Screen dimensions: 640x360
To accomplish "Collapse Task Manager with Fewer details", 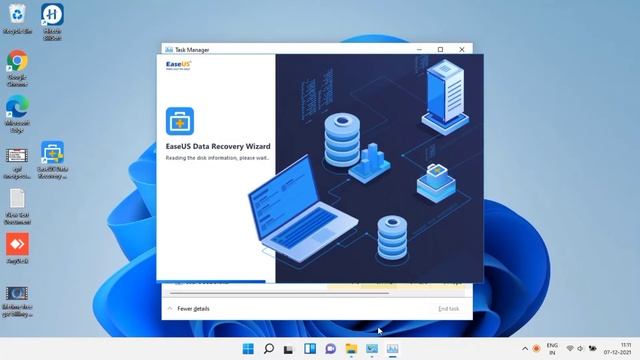I will 189,309.
